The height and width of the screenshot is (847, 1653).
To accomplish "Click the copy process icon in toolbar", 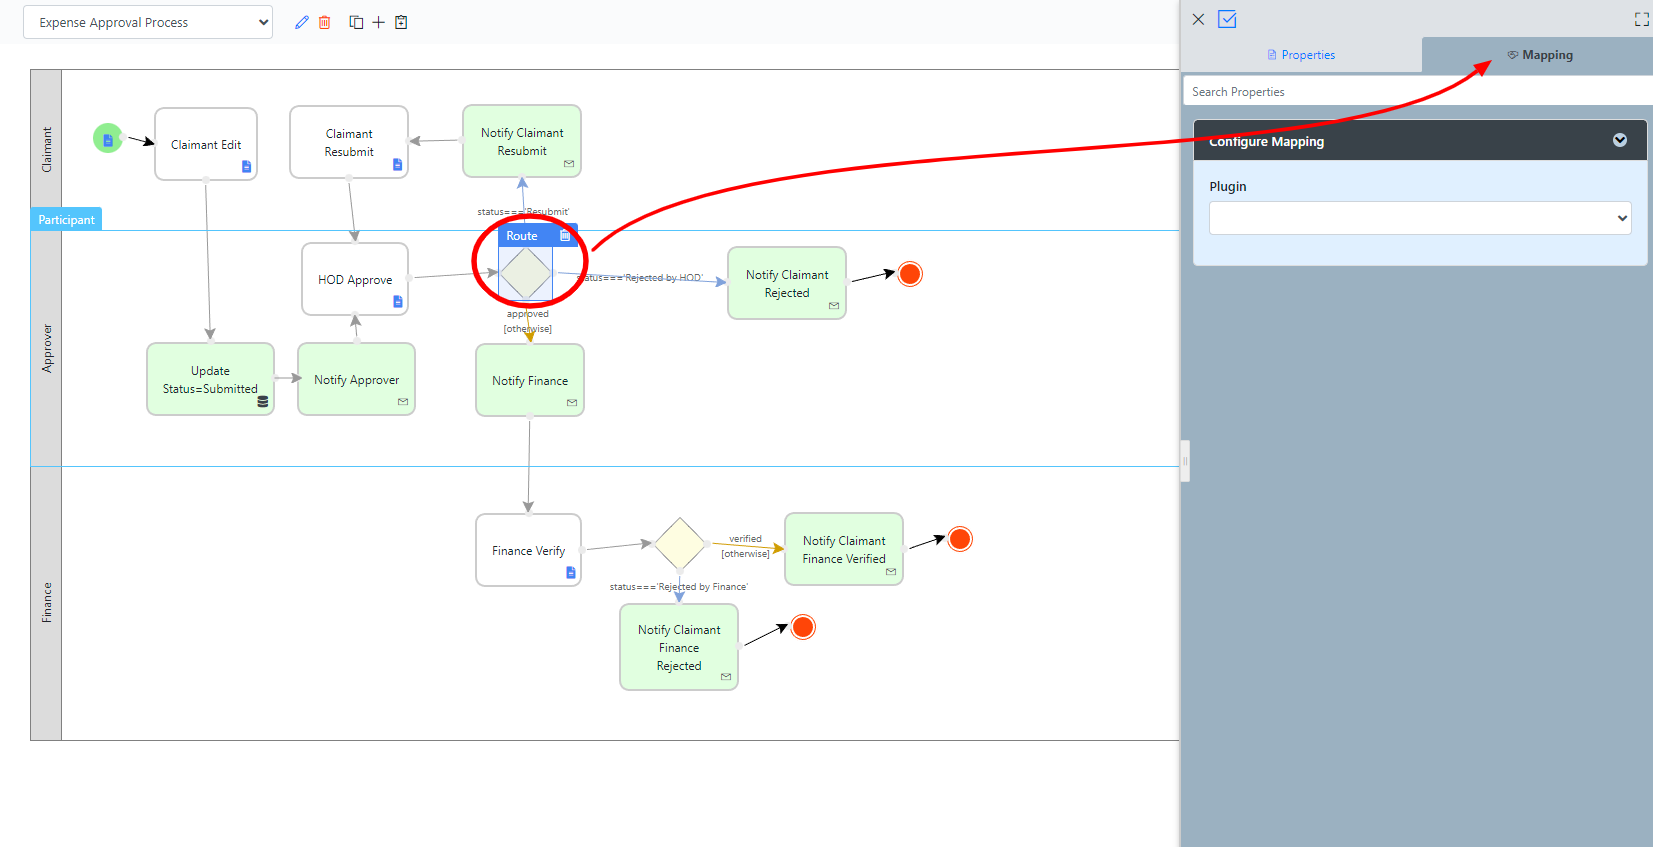I will [x=356, y=22].
